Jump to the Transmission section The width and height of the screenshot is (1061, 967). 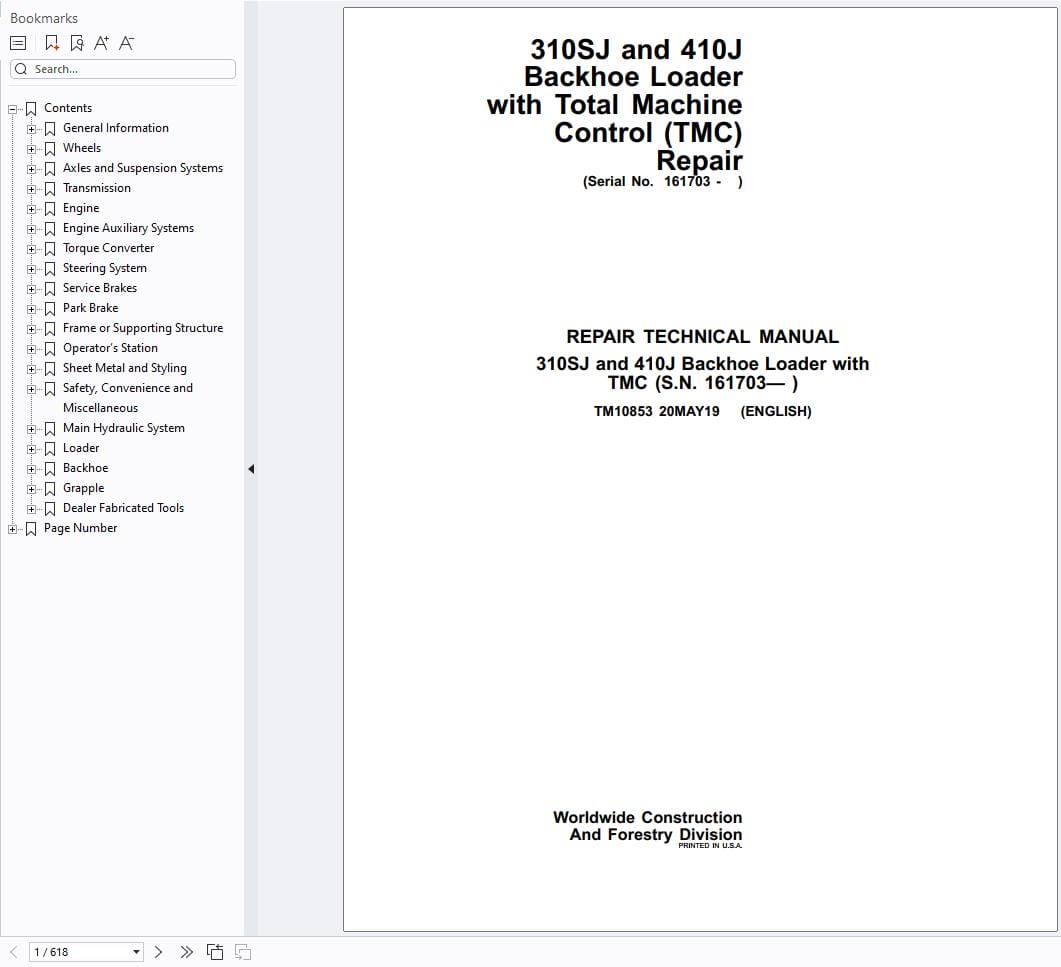[97, 188]
